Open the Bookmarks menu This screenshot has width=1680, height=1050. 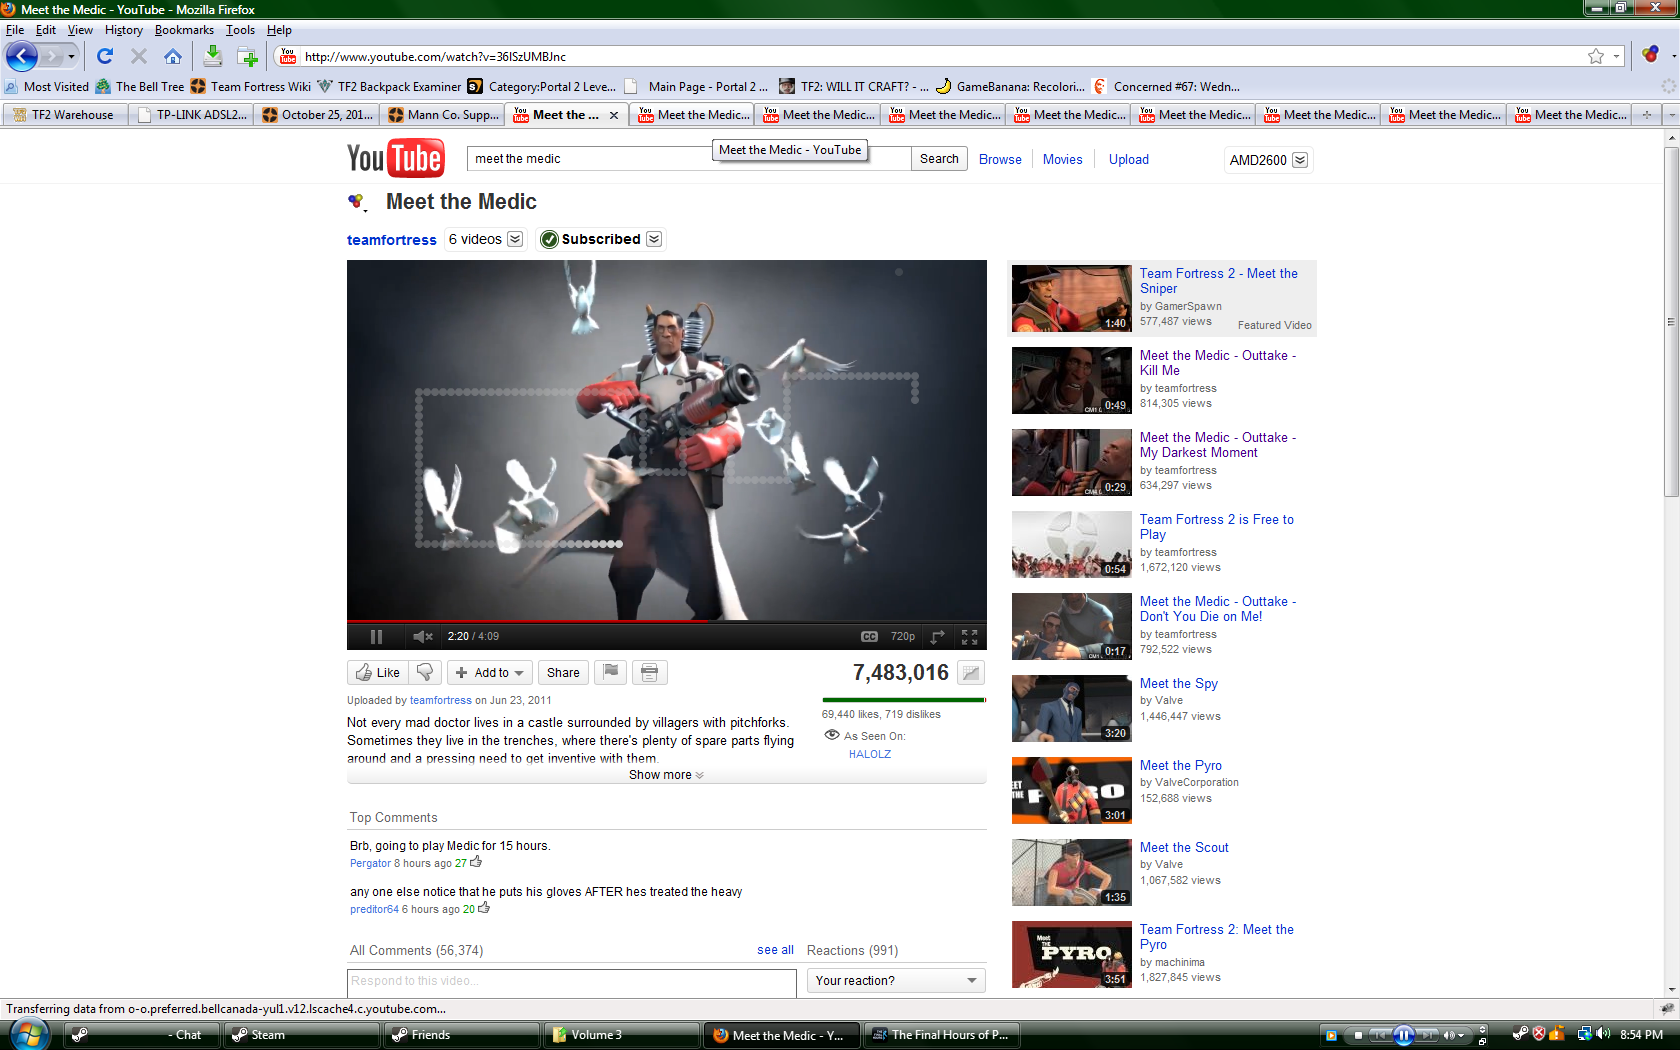point(184,30)
